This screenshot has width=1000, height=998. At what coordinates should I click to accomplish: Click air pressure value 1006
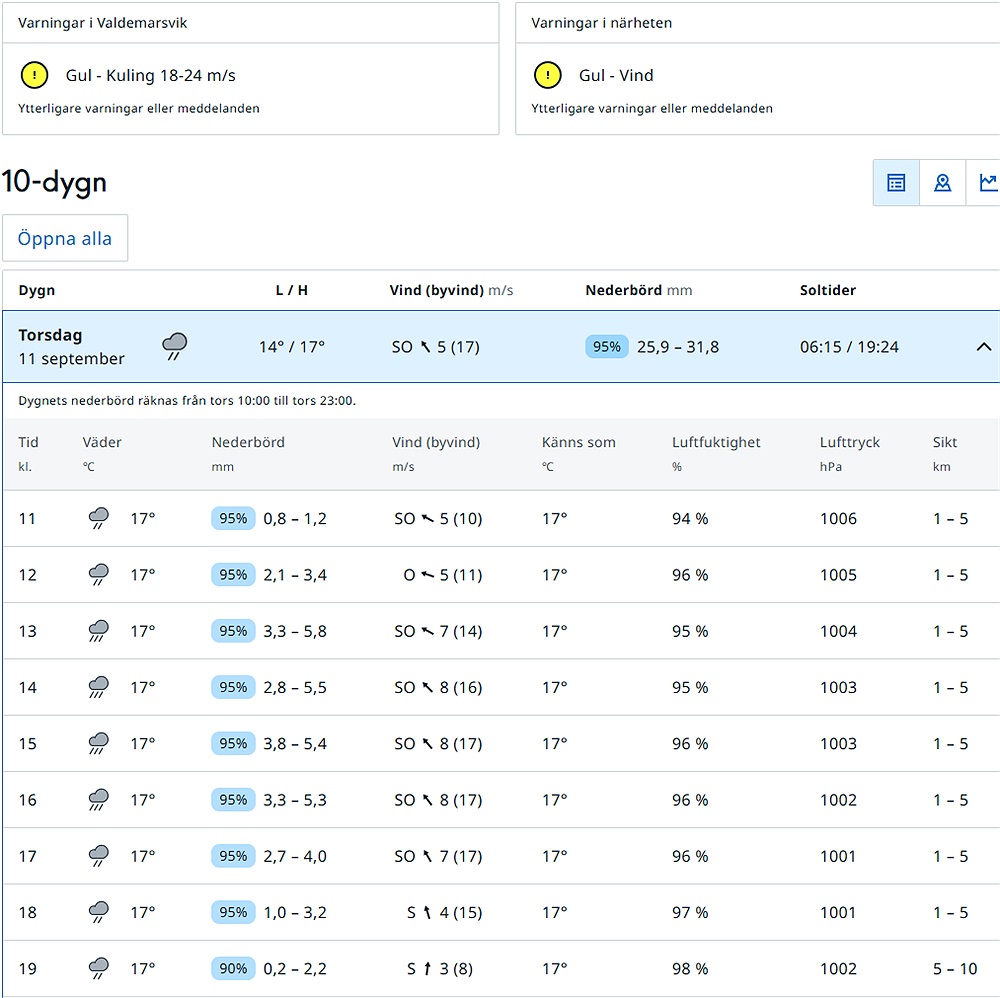coord(838,518)
